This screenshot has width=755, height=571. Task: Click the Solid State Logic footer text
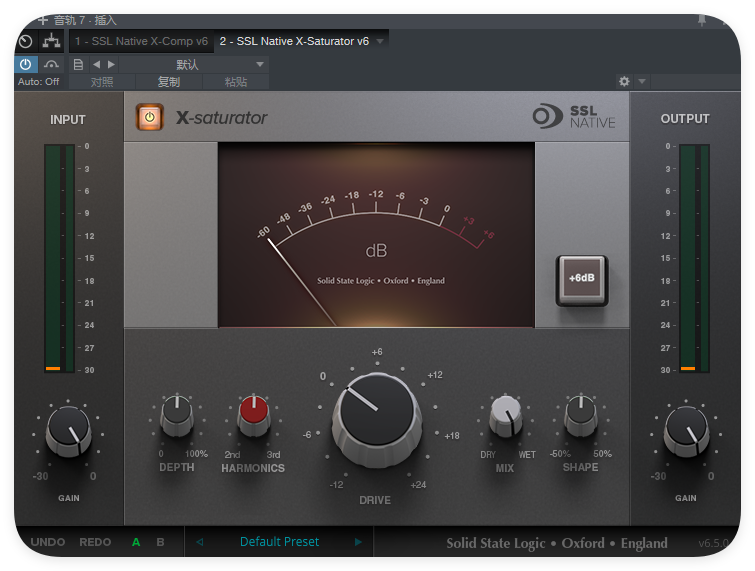[x=557, y=543]
